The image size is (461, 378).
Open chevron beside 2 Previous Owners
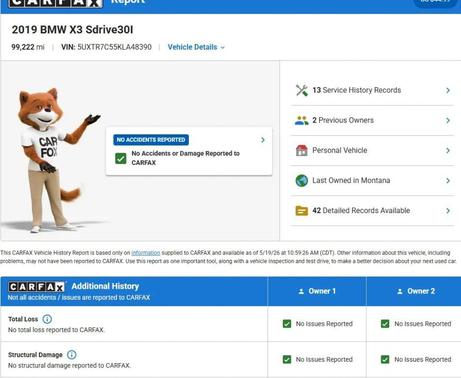point(448,120)
